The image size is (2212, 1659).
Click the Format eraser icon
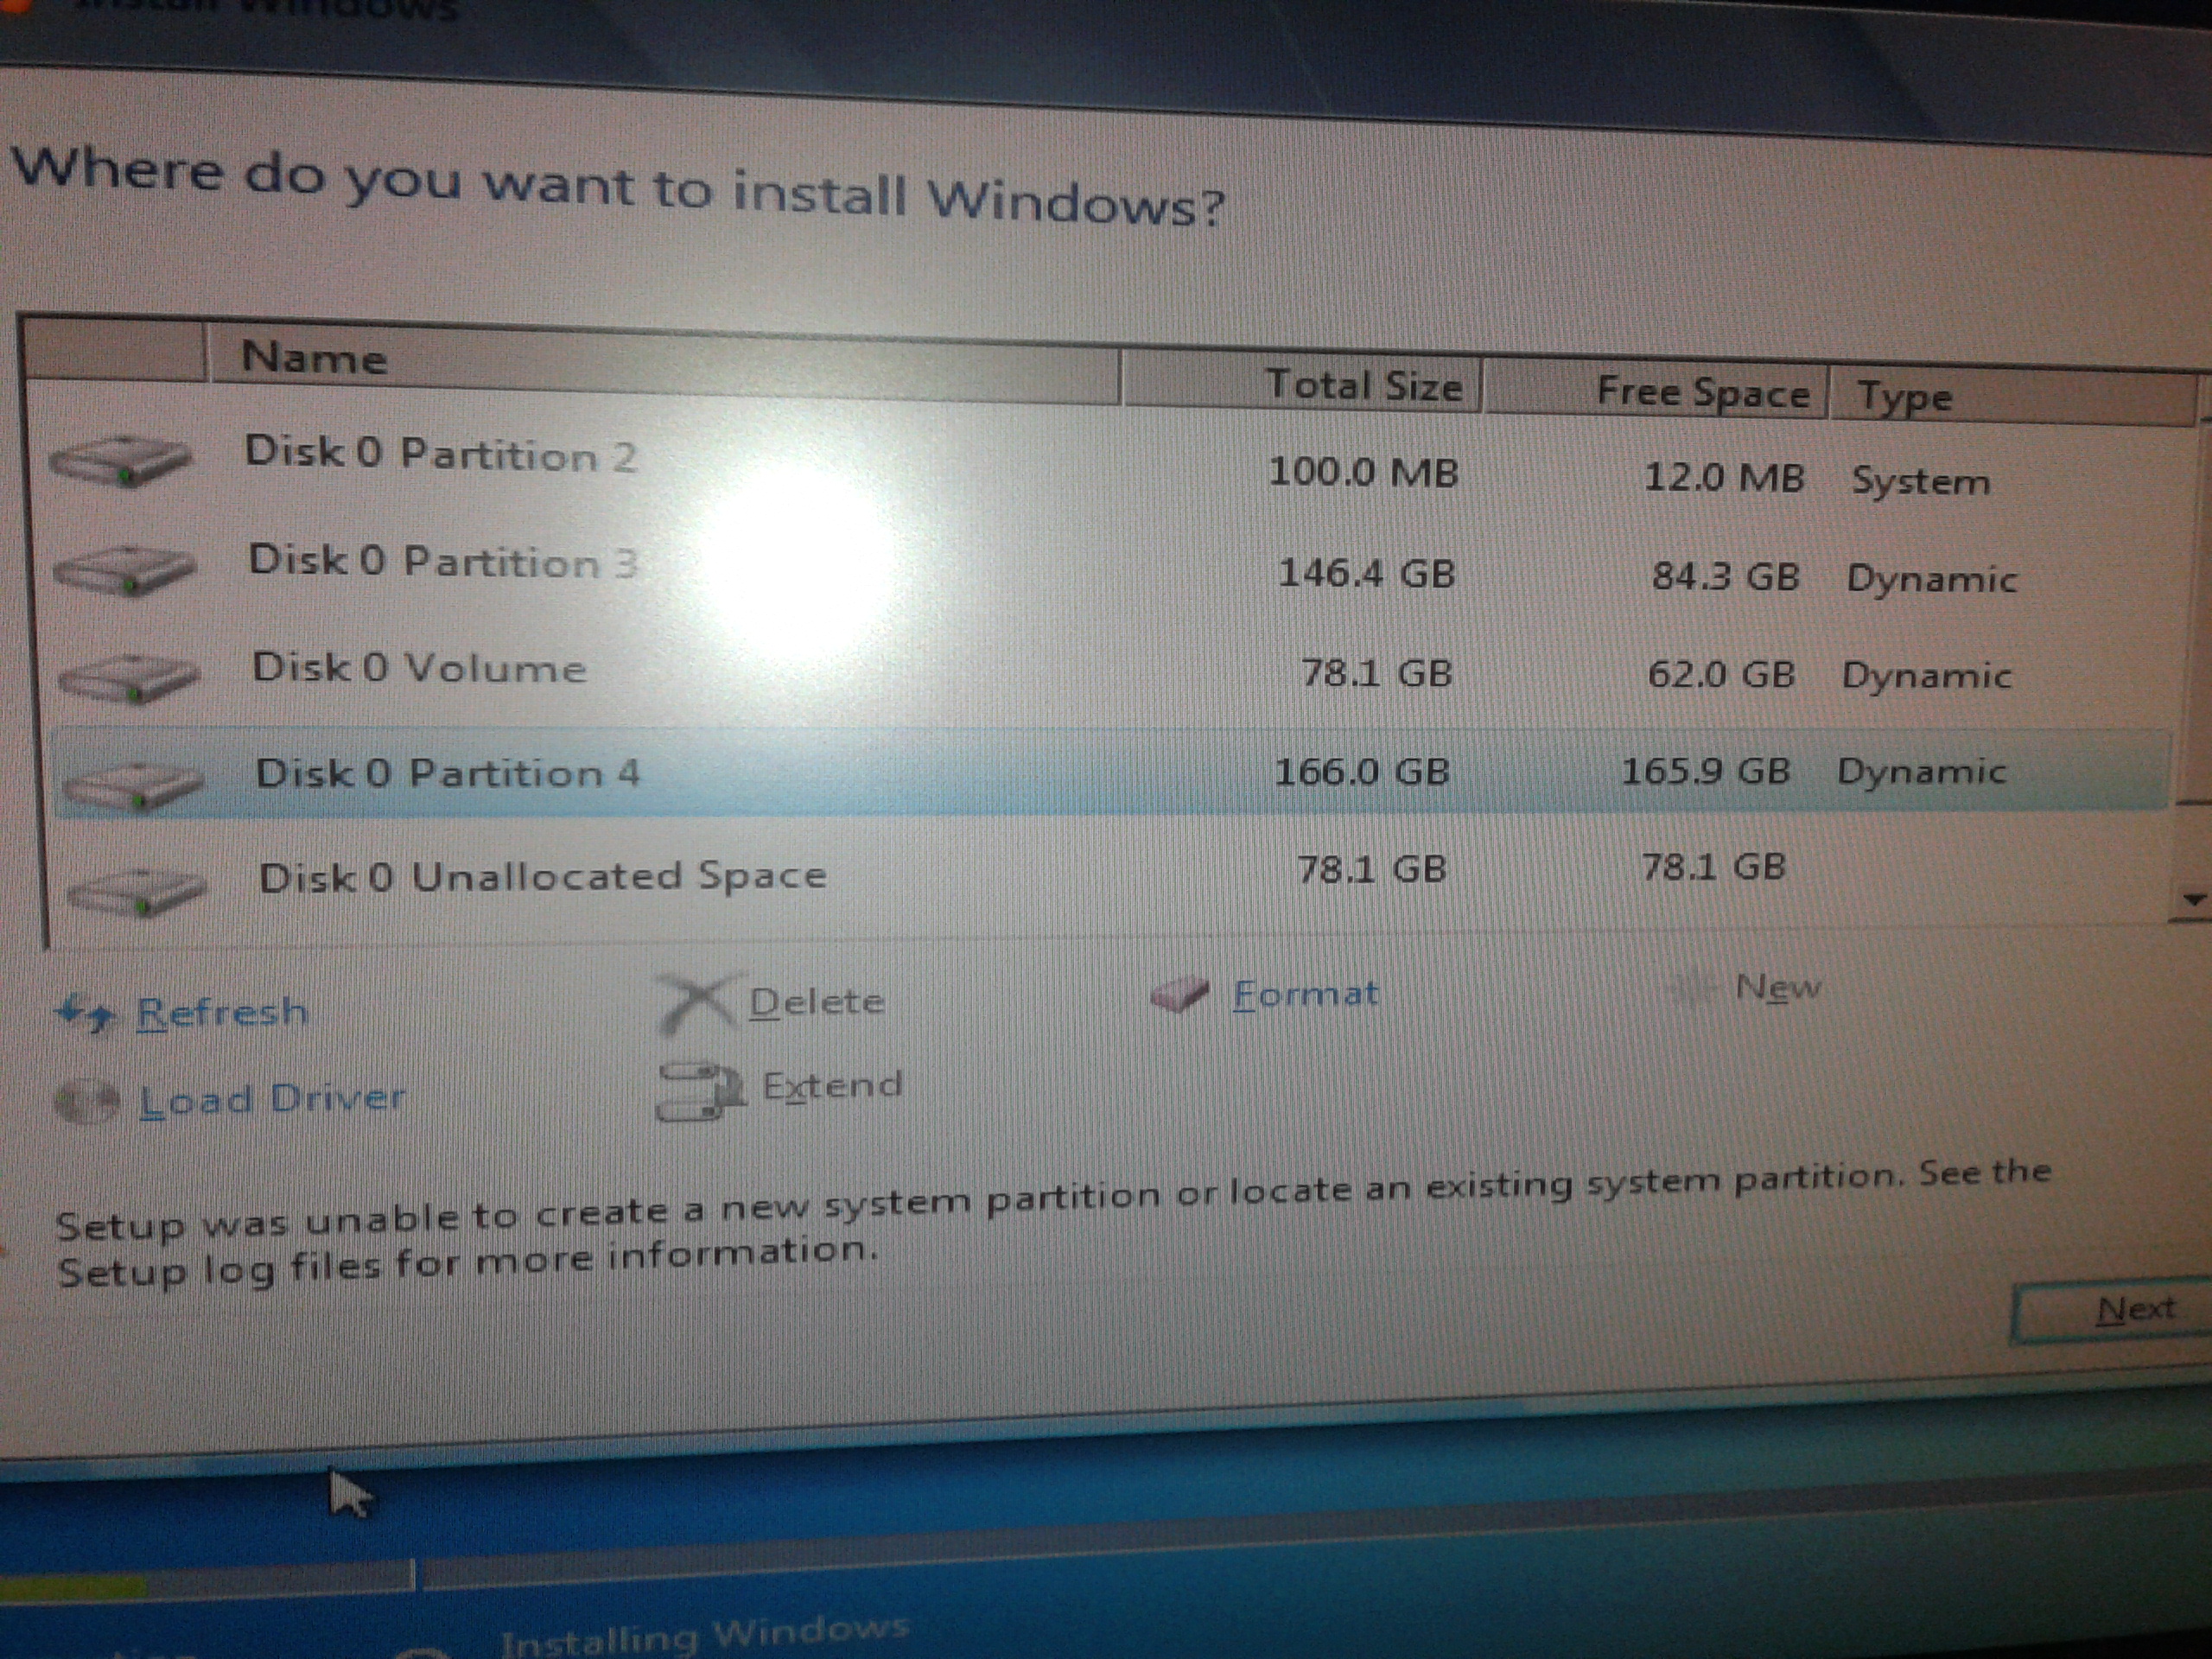1179,994
